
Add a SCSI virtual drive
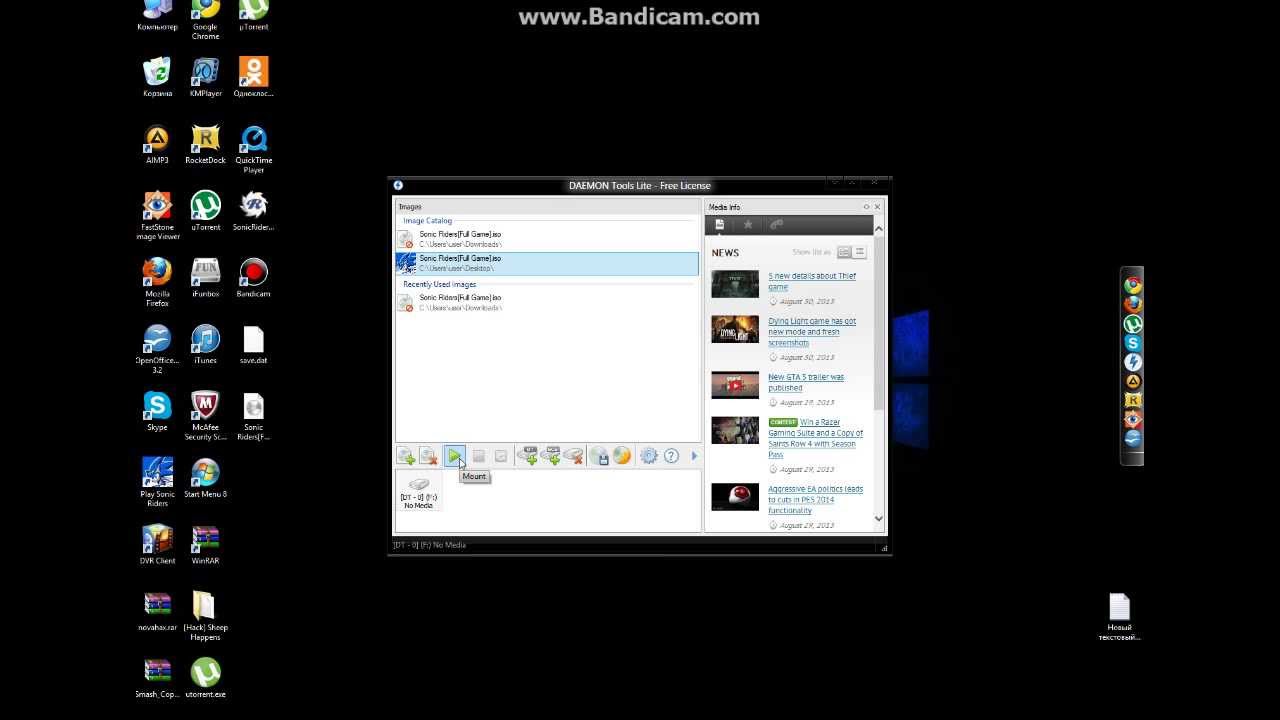(x=550, y=456)
